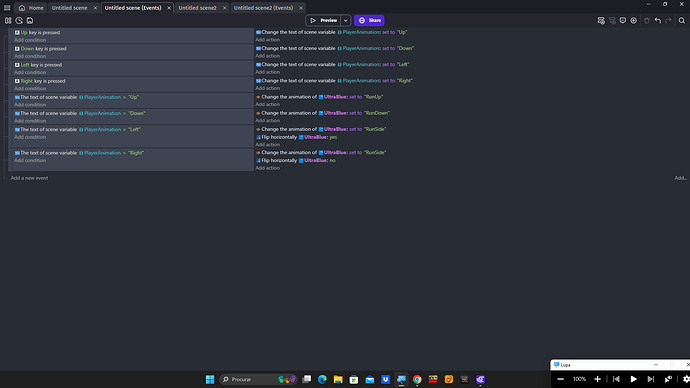This screenshot has height=388, width=690.
Task: Click the Lupa previous sentence button
Action: (616, 379)
